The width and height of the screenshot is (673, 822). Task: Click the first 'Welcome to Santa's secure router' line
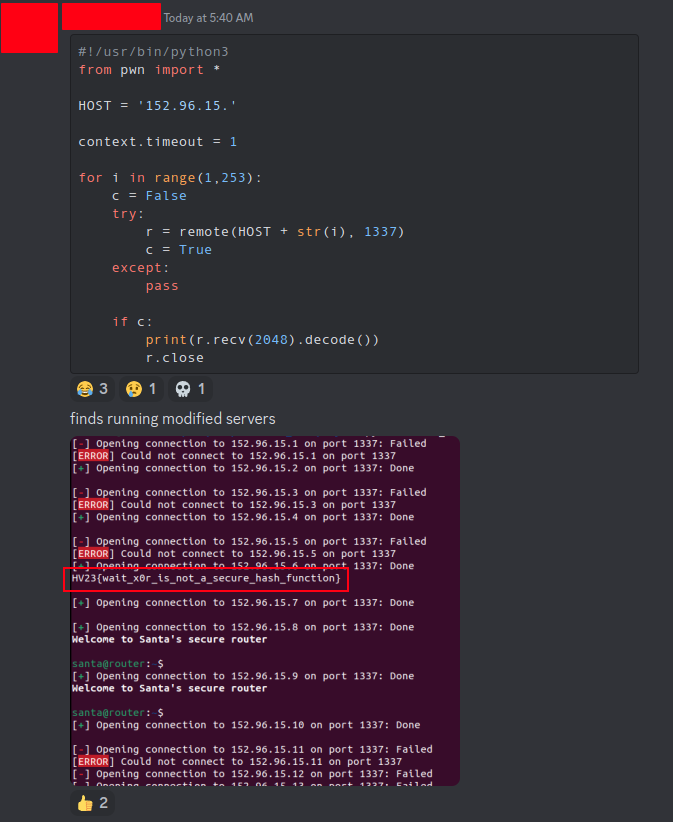tap(169, 639)
